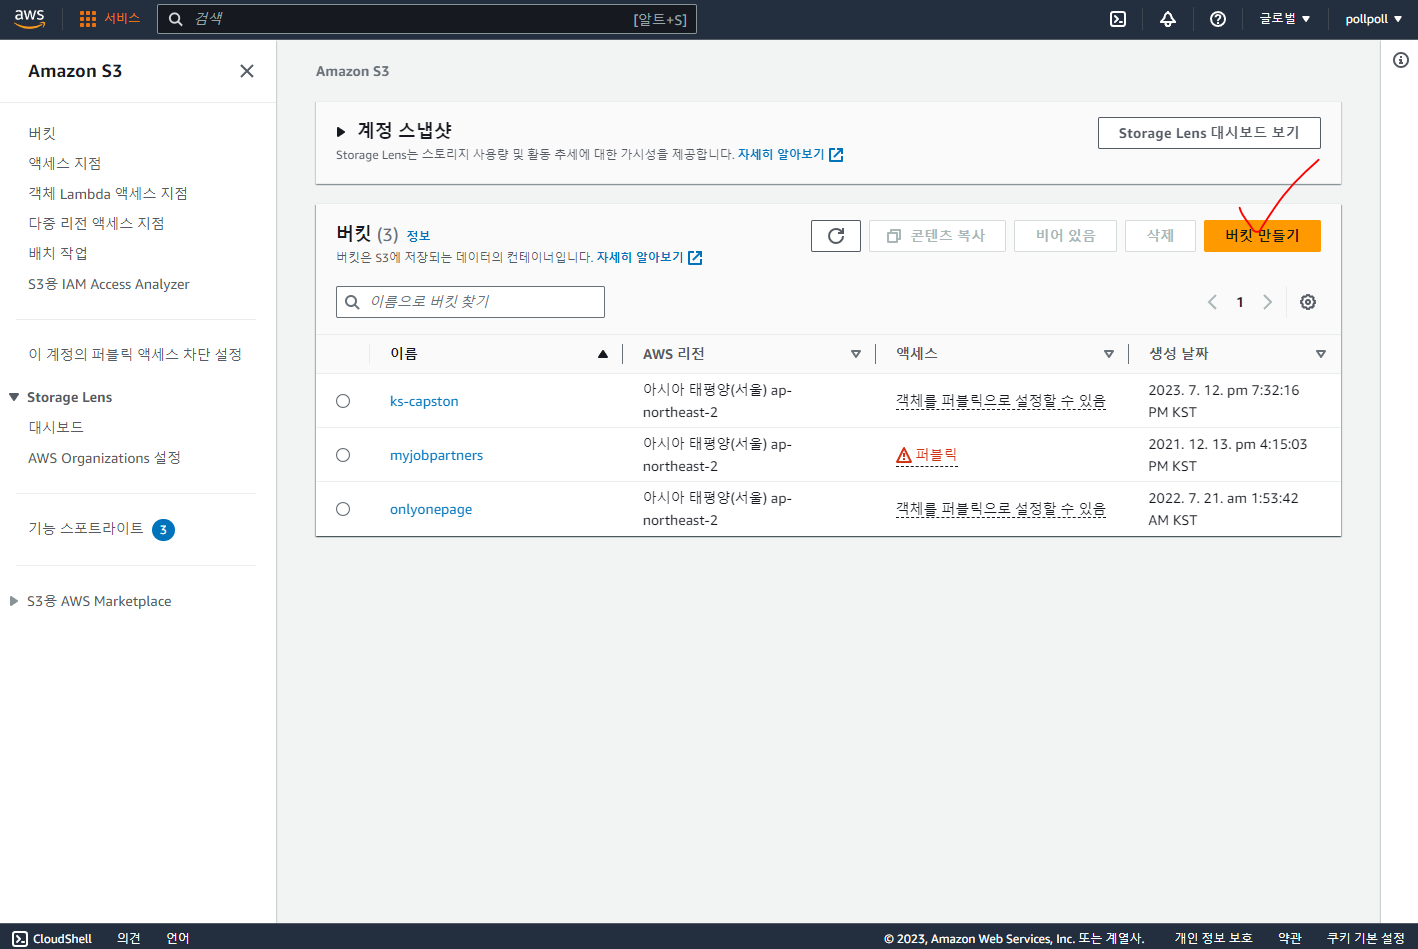Image resolution: width=1418 pixels, height=949 pixels.
Task: Select the onlyonepage bucket radio button
Action: [x=343, y=509]
